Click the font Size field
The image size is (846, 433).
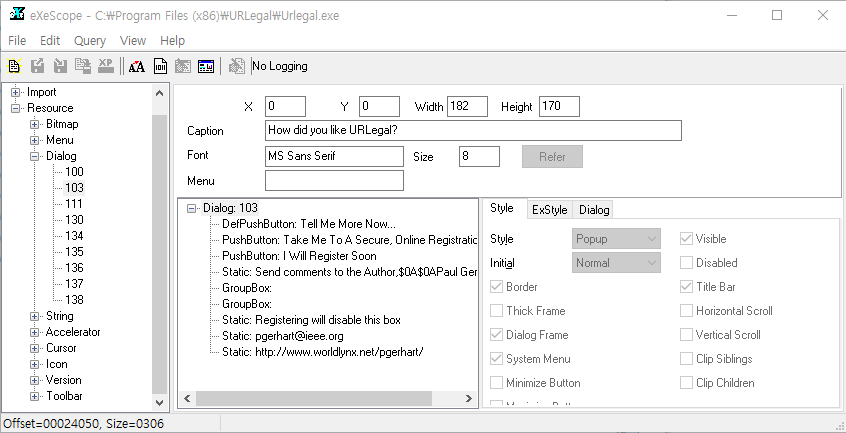point(479,156)
